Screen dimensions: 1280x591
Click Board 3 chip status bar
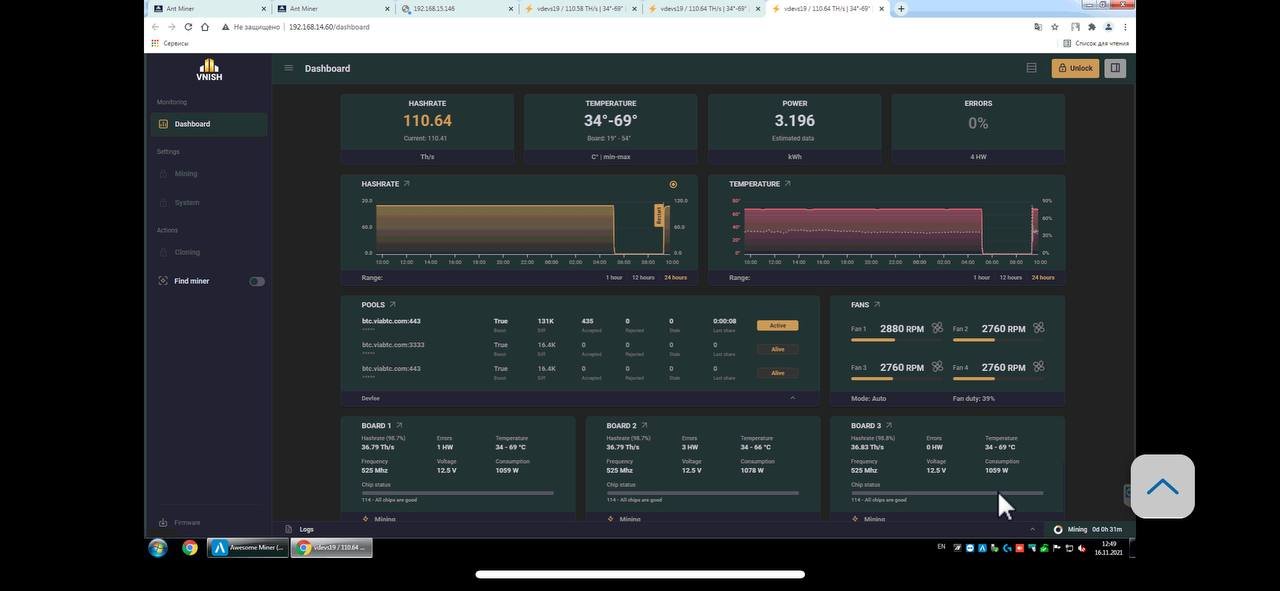click(x=947, y=493)
